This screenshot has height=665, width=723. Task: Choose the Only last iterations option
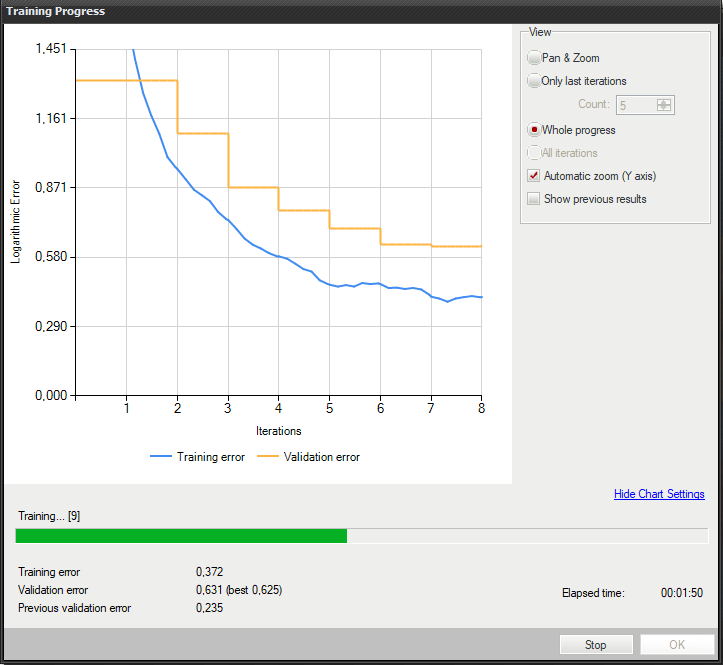click(x=534, y=81)
